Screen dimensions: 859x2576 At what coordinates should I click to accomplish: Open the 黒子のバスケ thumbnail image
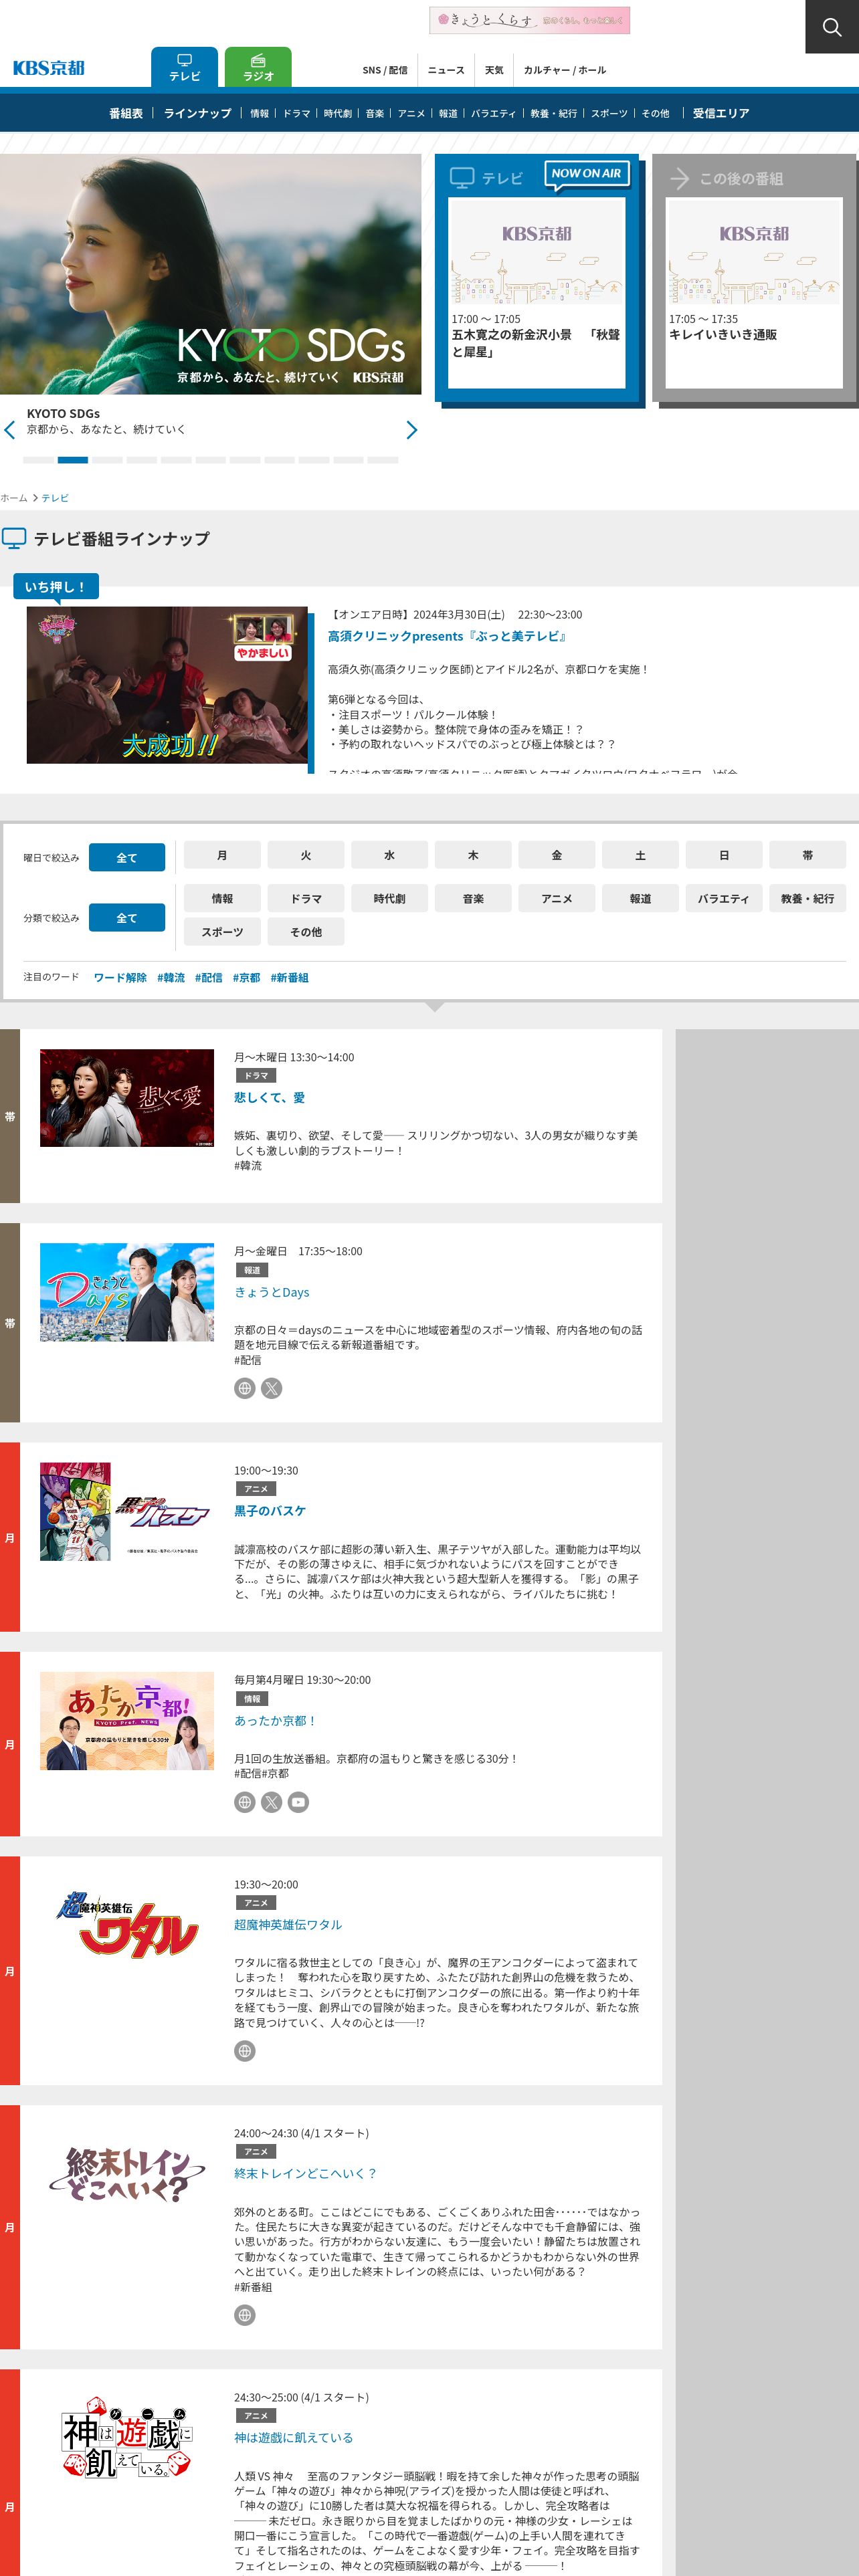127,1512
